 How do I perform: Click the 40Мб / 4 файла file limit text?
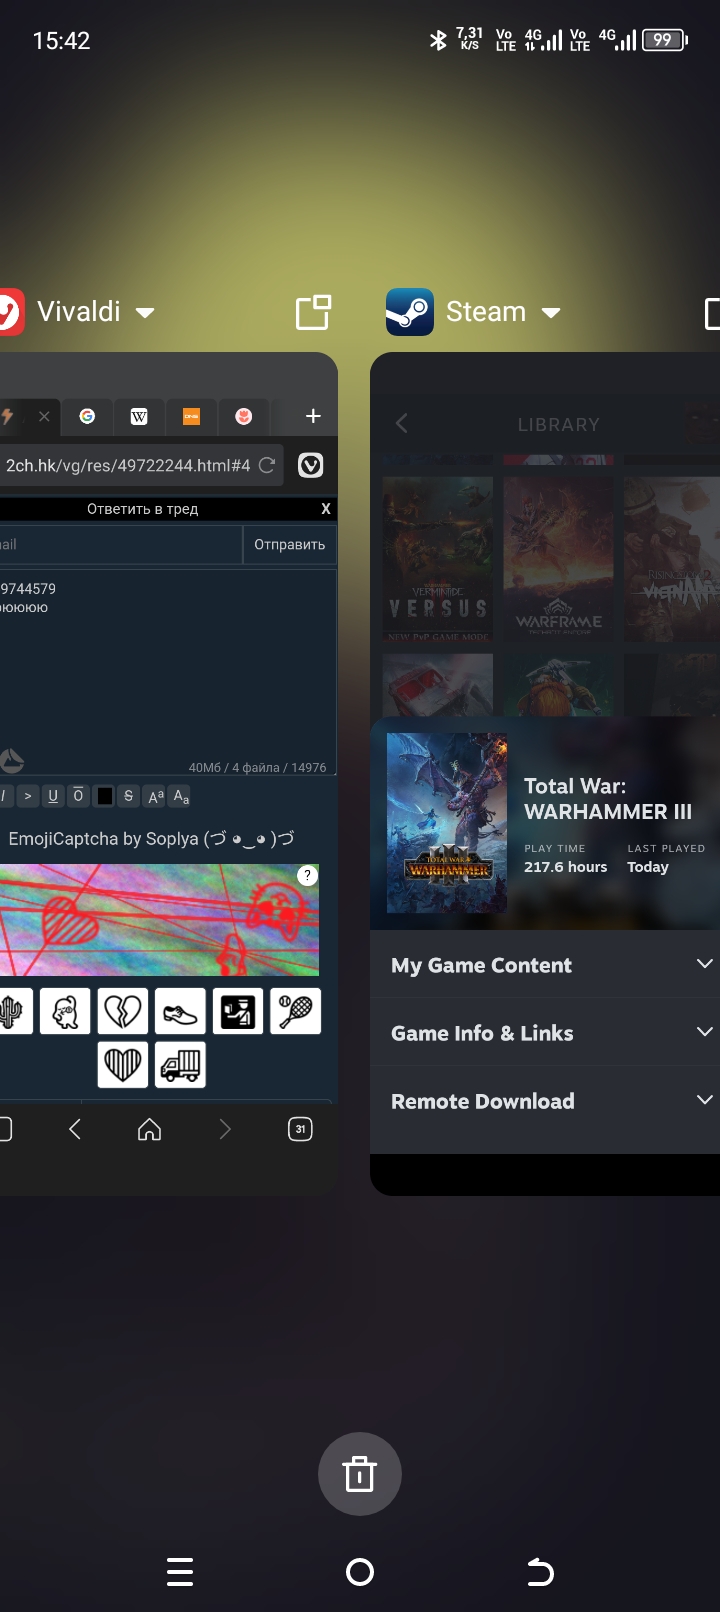[x=257, y=768]
